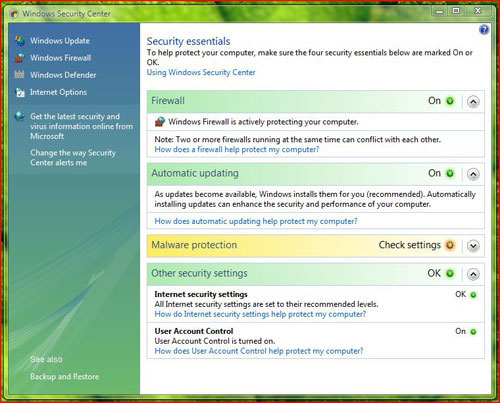Click the orange Check settings status indicator
This screenshot has height=403, width=500.
(x=450, y=245)
